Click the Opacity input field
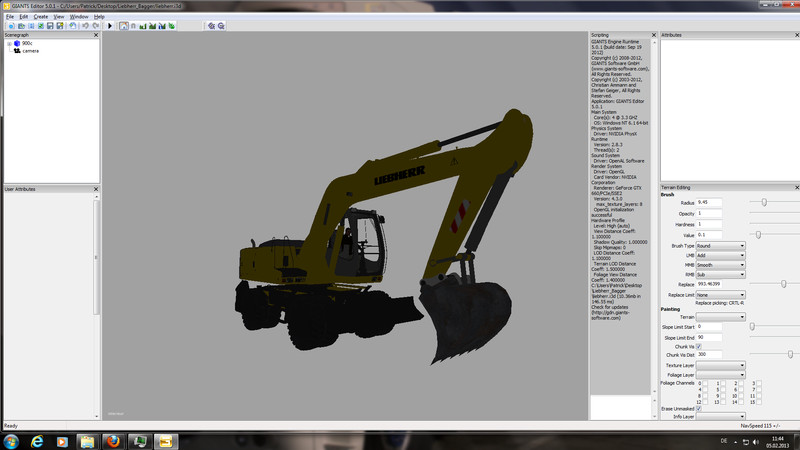 [709, 213]
